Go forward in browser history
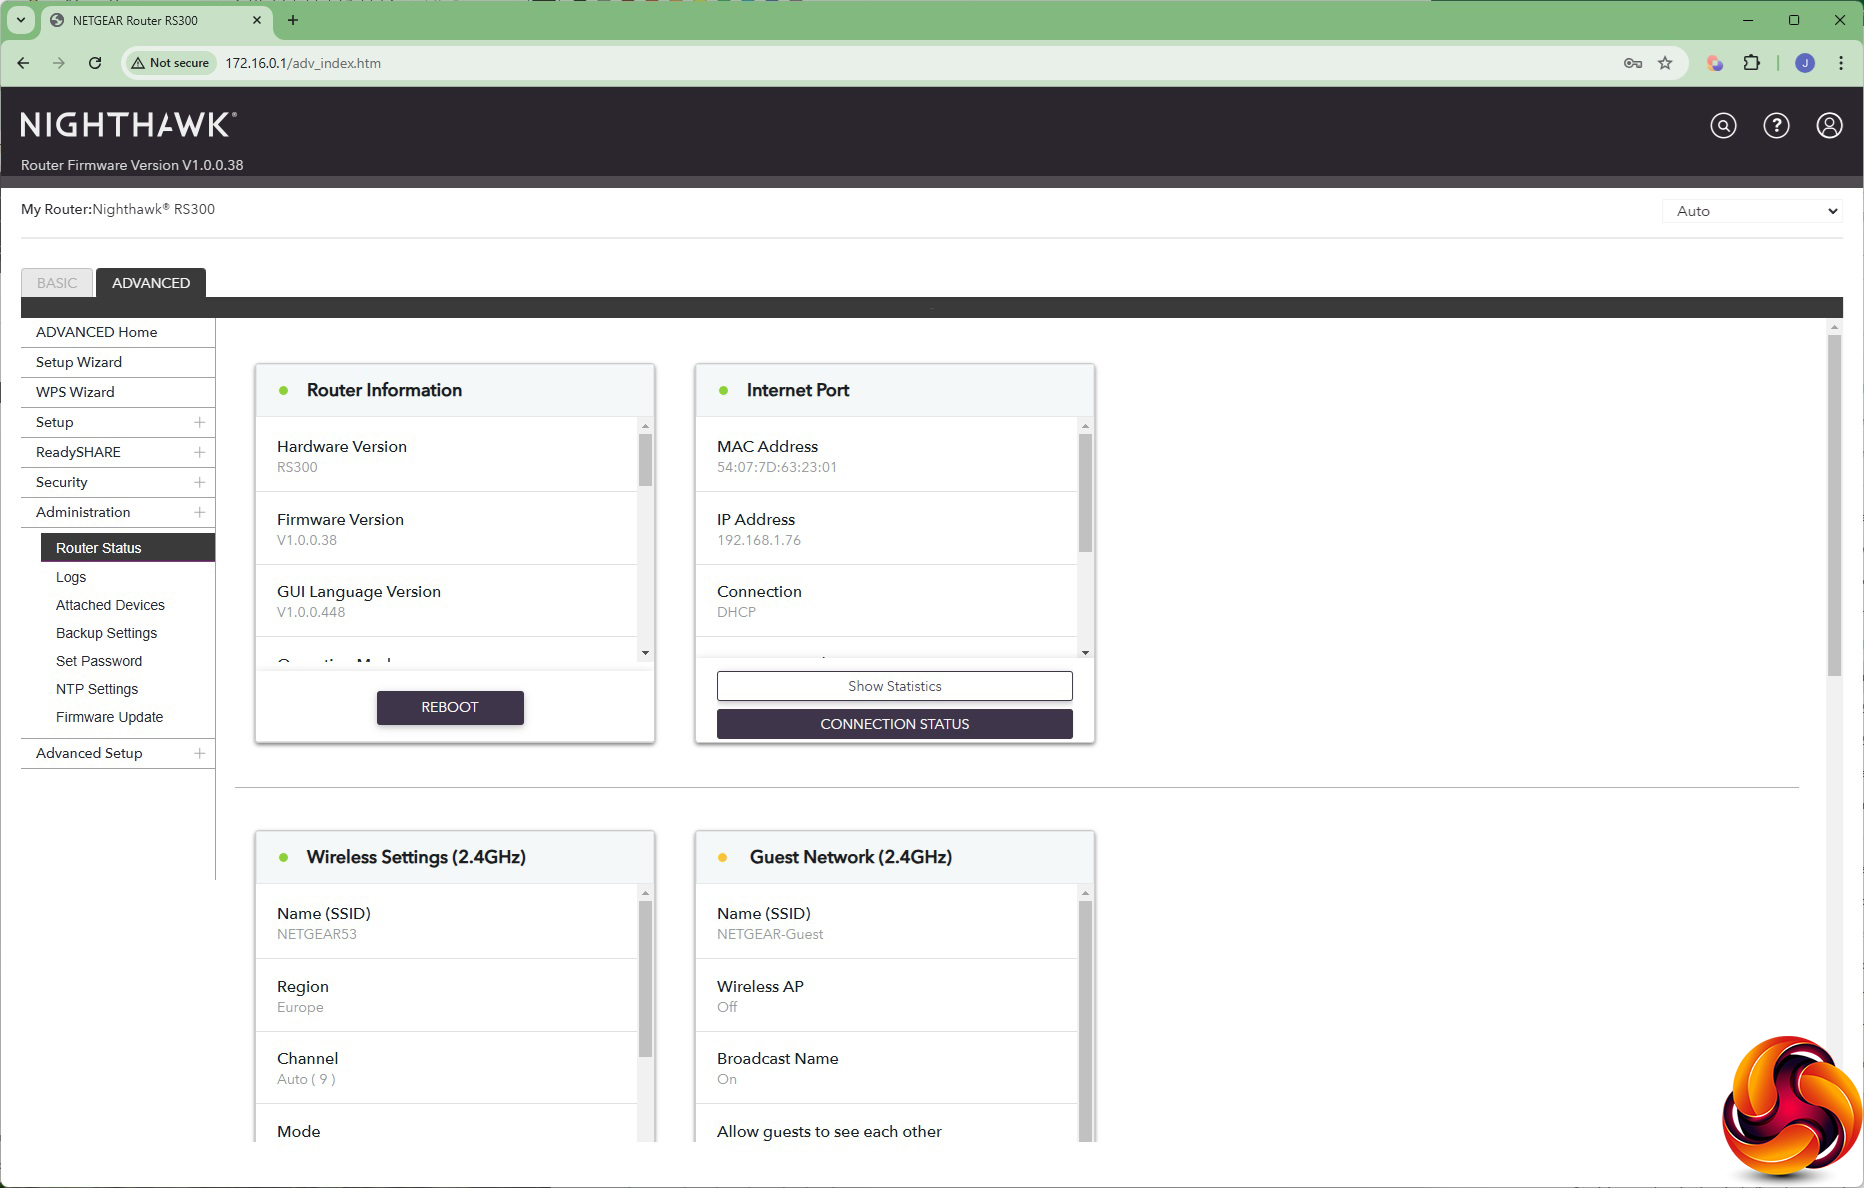 pyautogui.click(x=59, y=63)
